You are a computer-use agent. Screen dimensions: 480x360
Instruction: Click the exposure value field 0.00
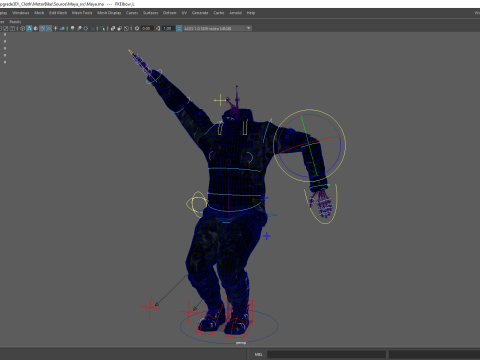[147, 28]
